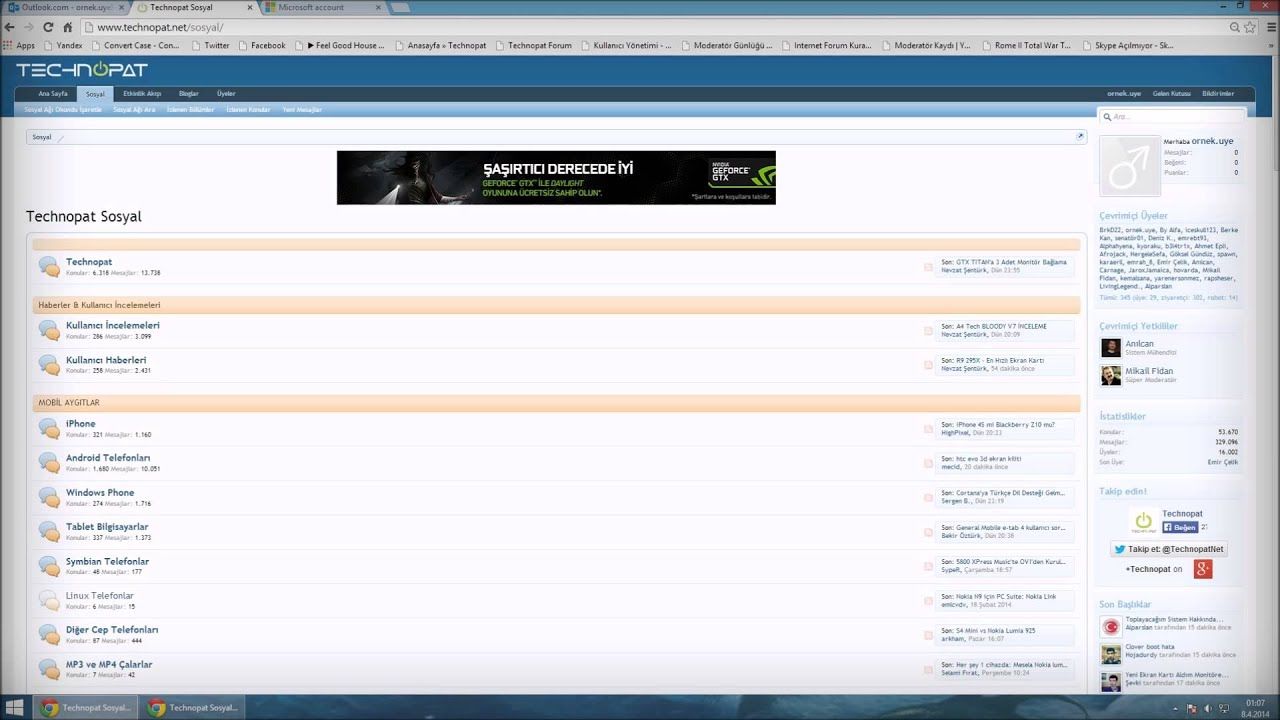Click the Technopat power logo in Takip edin
The width and height of the screenshot is (1280, 720).
point(1143,521)
